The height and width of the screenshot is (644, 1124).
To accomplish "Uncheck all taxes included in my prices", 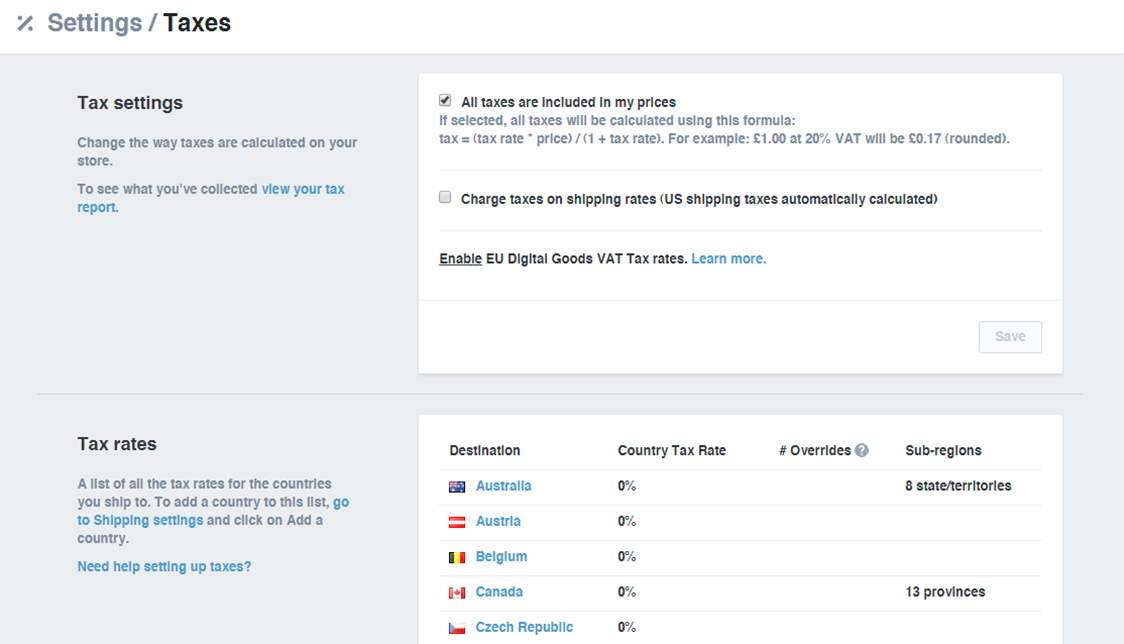I will point(444,99).
